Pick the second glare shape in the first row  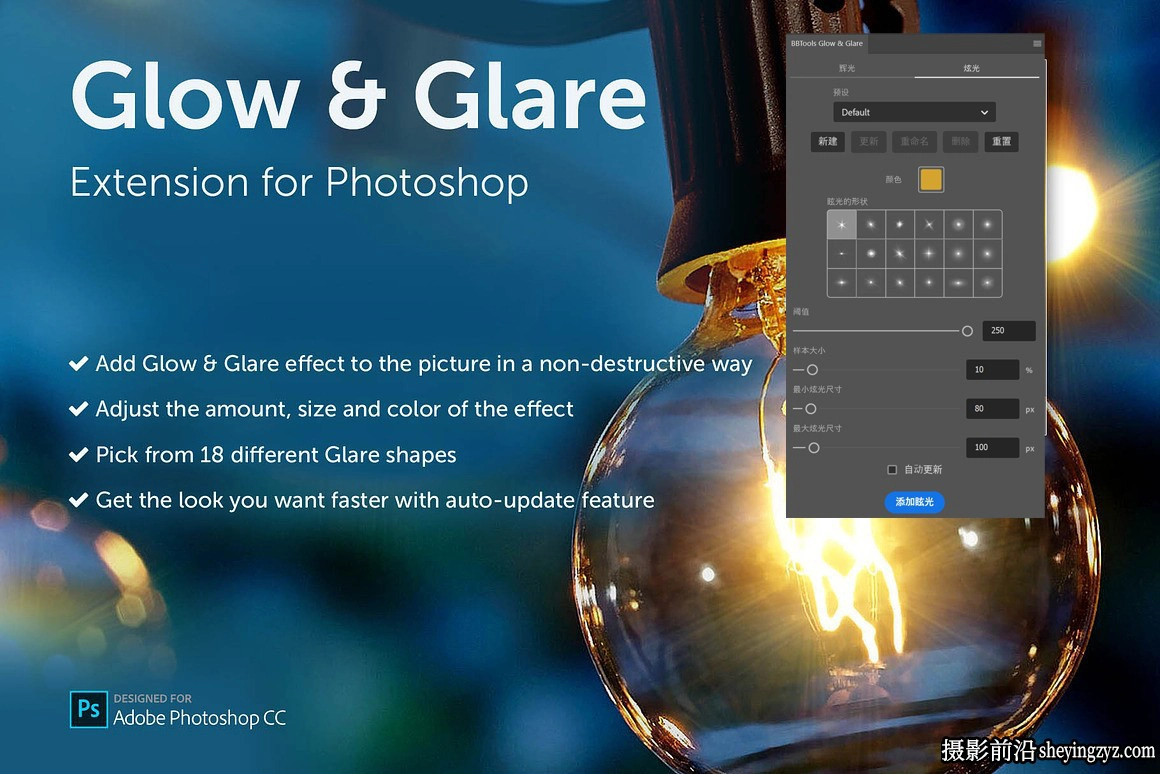pyautogui.click(x=871, y=225)
